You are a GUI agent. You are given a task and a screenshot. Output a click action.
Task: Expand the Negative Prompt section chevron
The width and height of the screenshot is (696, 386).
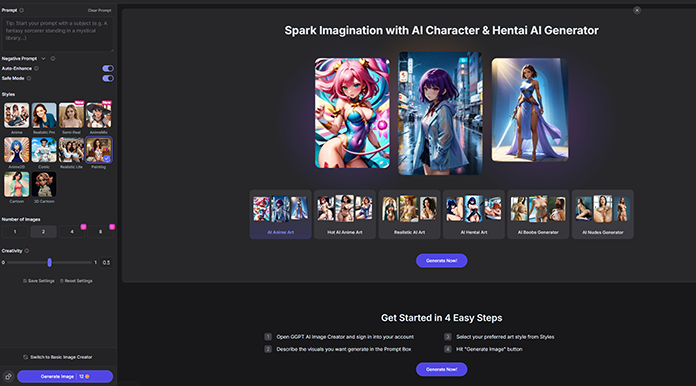(44, 59)
